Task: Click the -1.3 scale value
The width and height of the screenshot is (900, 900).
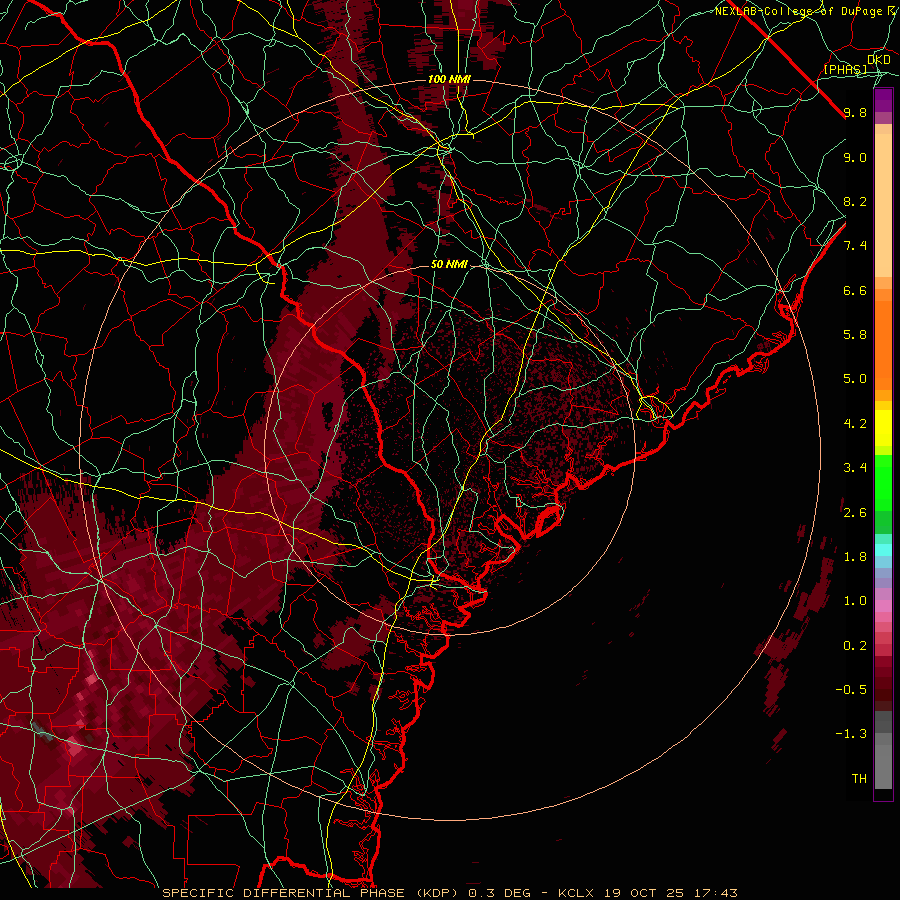Action: 851,734
